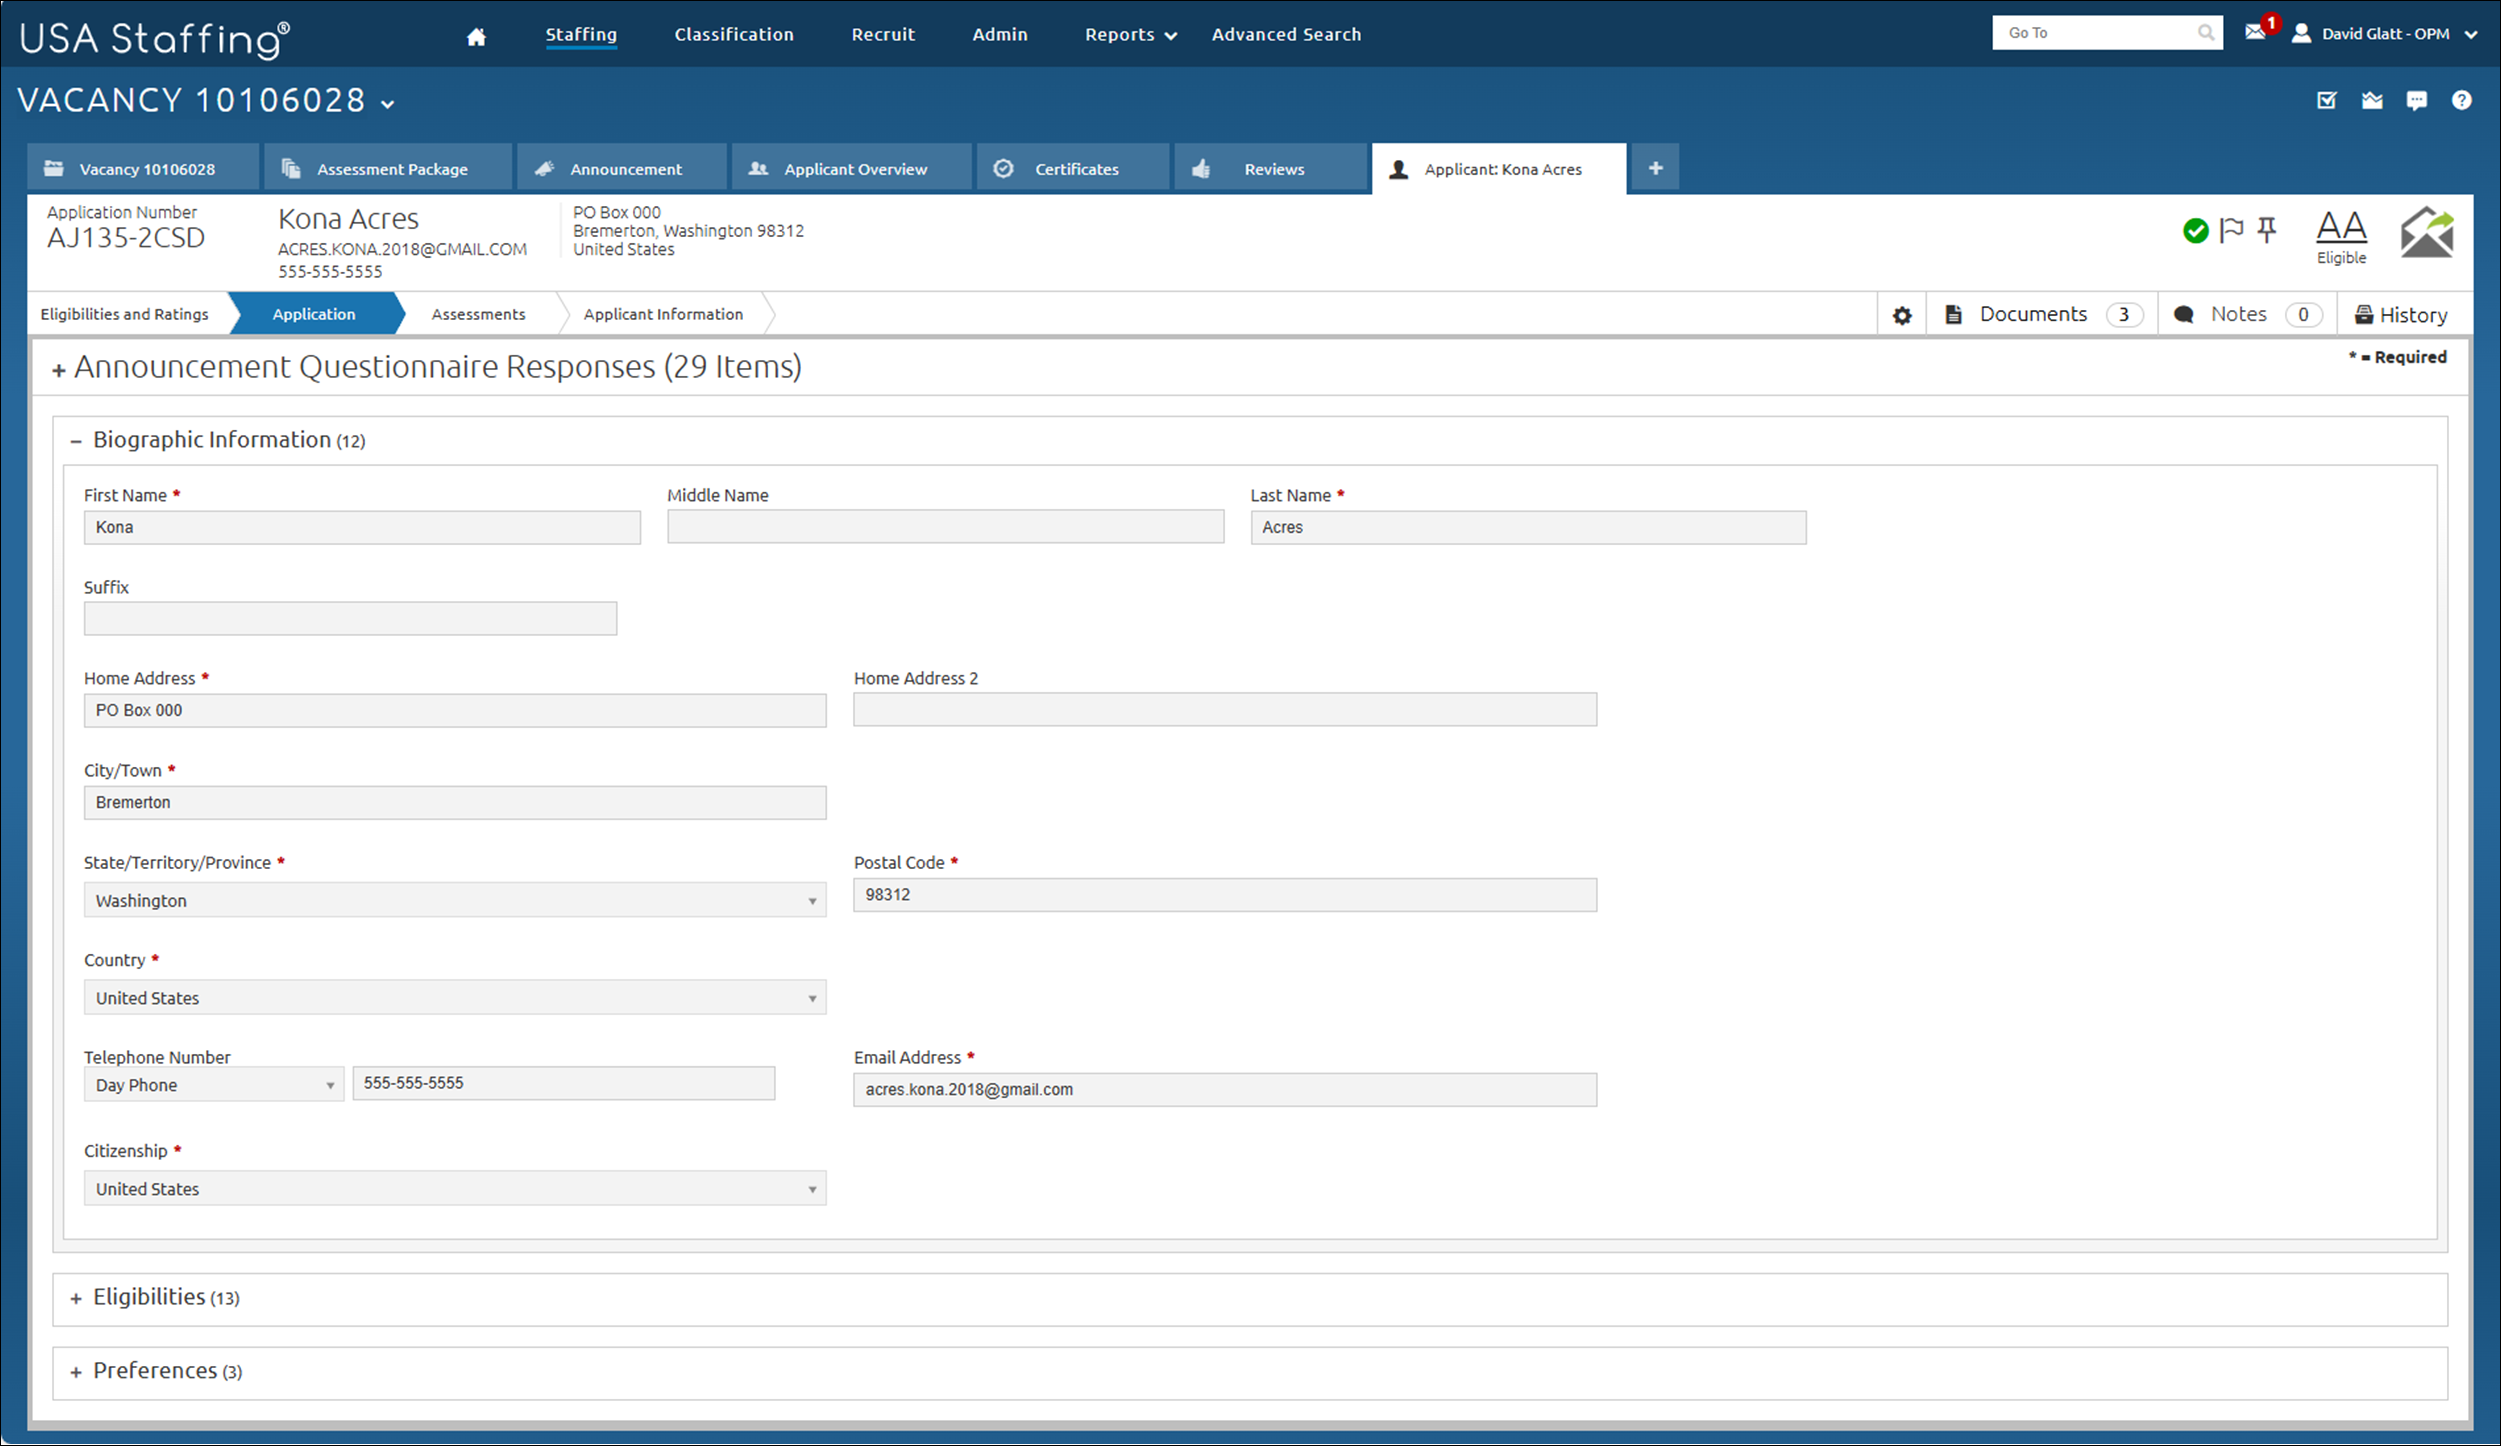
Task: Pin the applicant with the pushpin icon
Action: pos(2267,230)
